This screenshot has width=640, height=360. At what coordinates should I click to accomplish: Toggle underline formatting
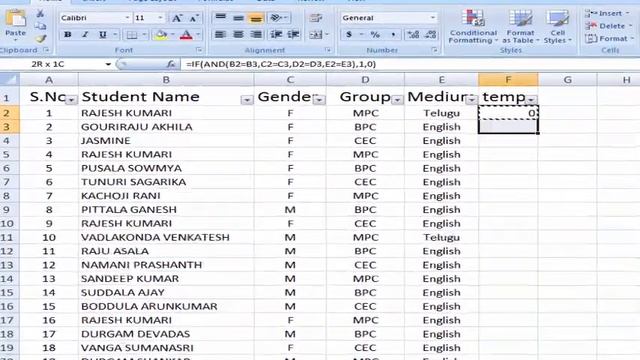[102, 35]
